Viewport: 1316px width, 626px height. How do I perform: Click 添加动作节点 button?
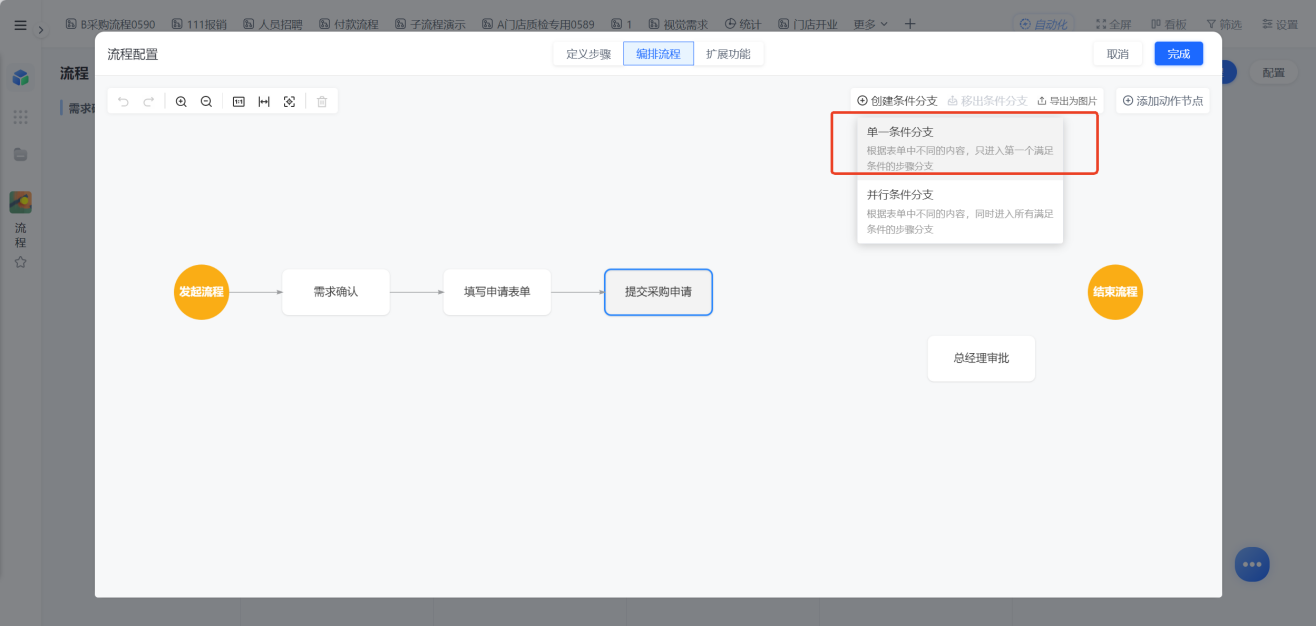[1162, 101]
